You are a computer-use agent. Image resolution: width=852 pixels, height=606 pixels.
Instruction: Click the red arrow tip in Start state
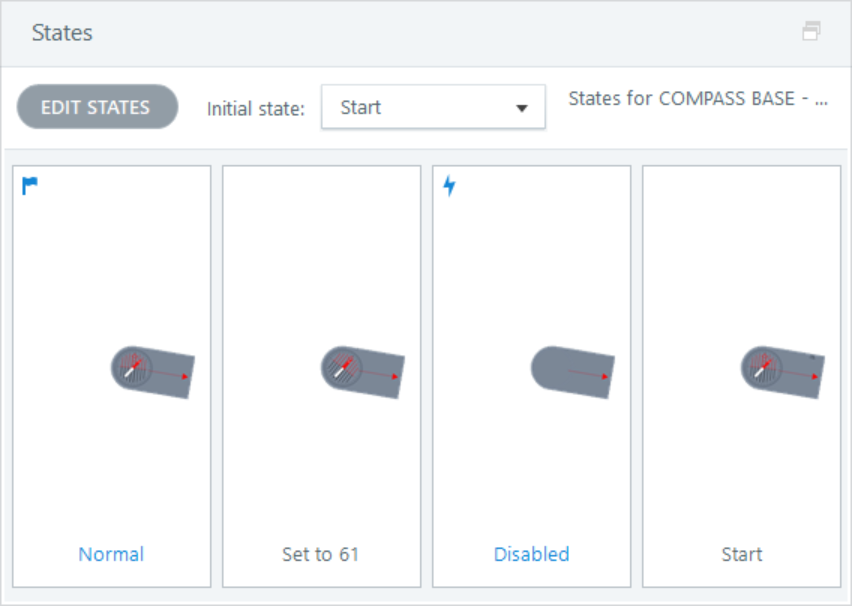tap(816, 377)
